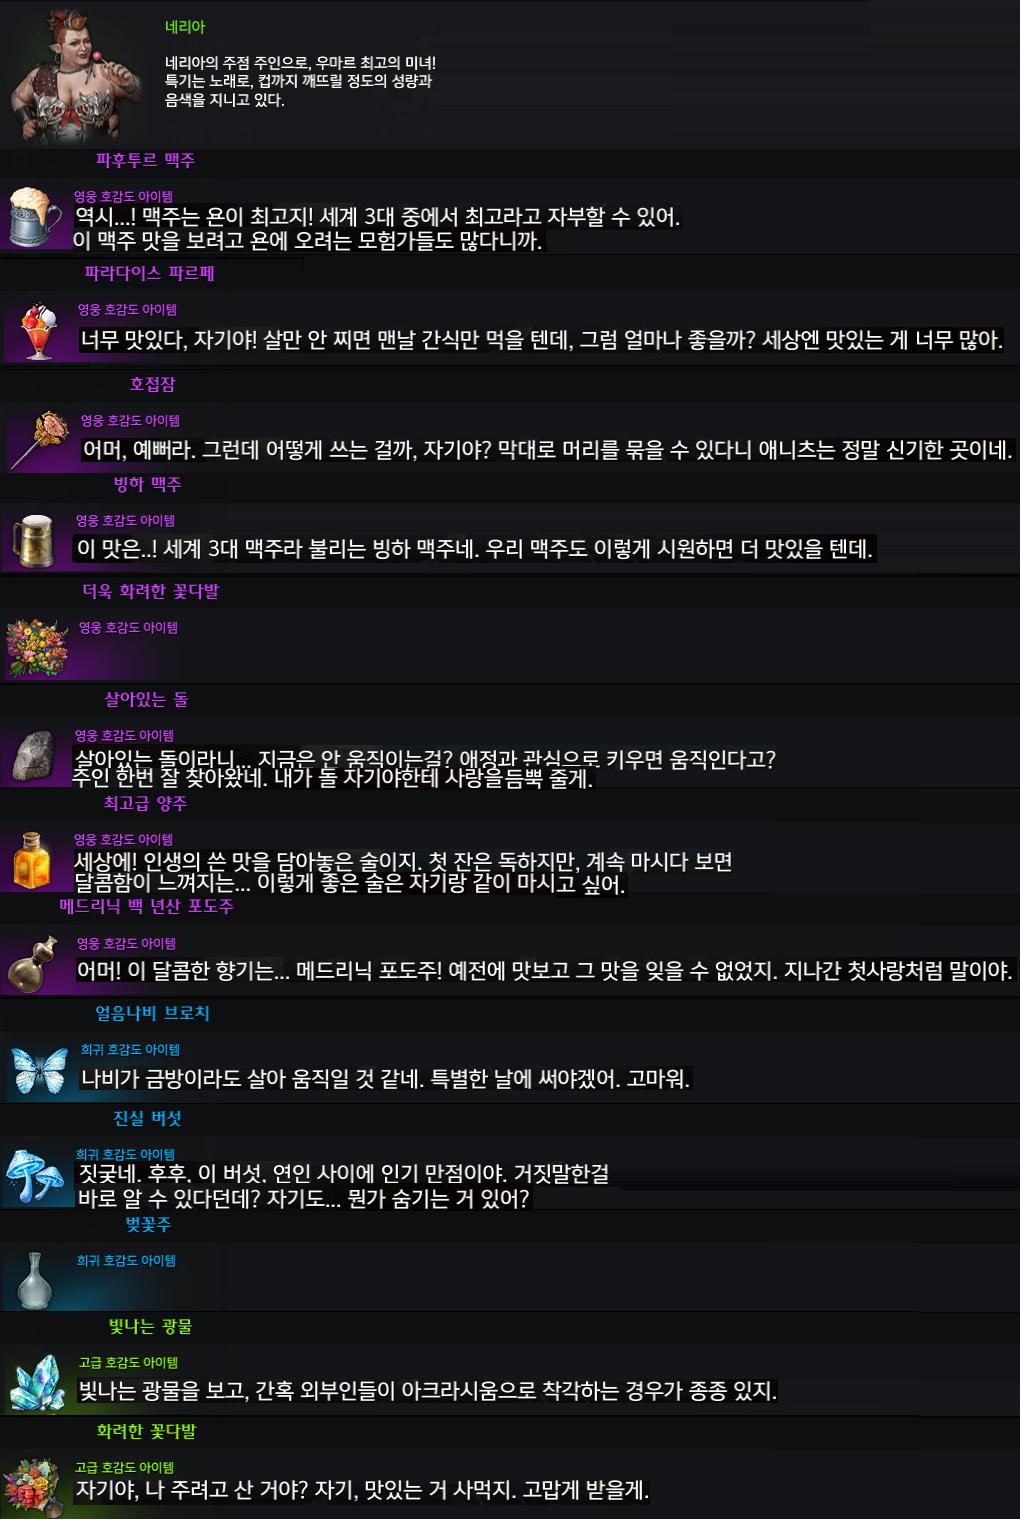Click the 메드리닉 백 년산 포도주 heading
Screen dimensions: 1020x1520
(x=146, y=906)
